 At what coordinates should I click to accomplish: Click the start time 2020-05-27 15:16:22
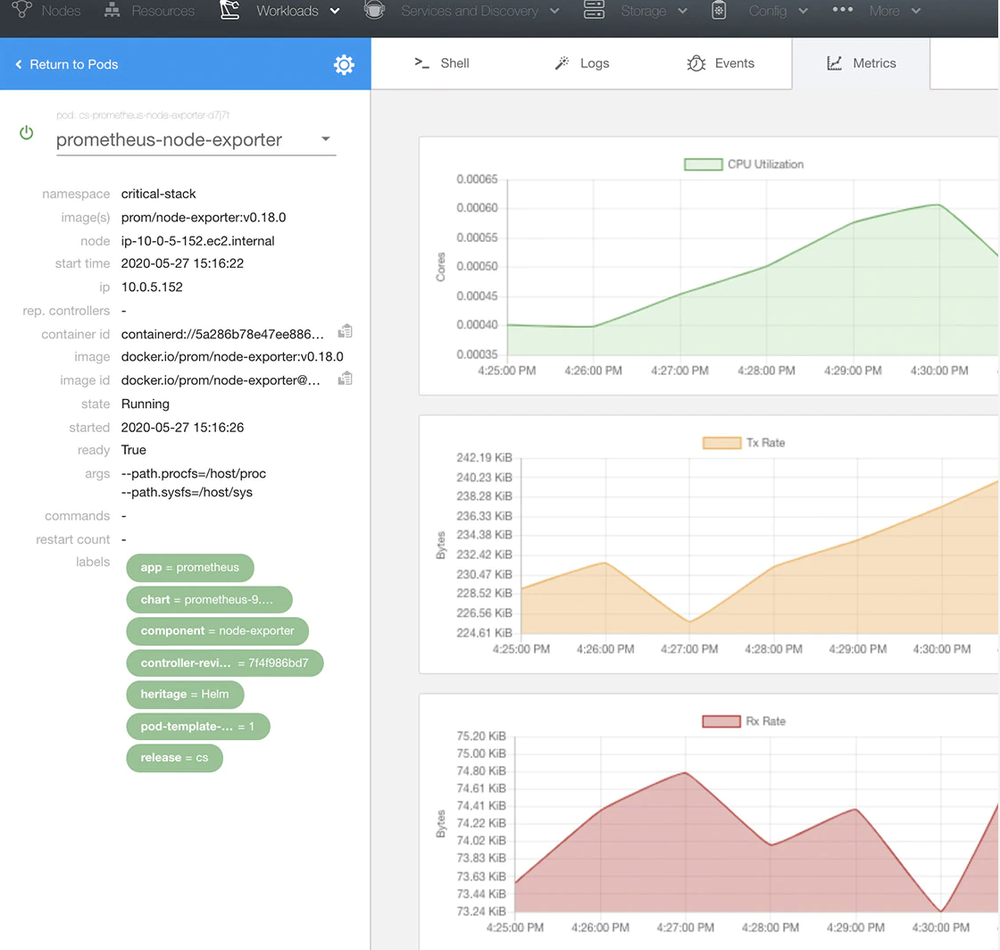pos(182,263)
